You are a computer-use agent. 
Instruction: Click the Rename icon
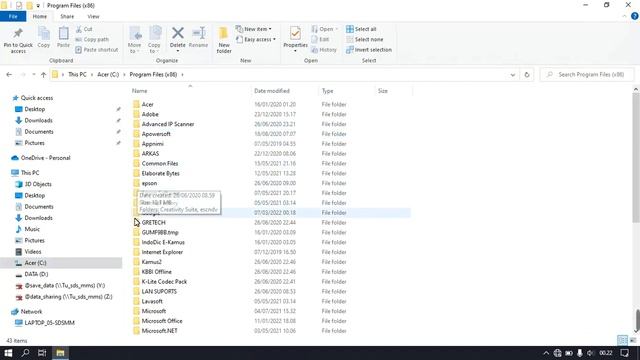[x=199, y=33]
